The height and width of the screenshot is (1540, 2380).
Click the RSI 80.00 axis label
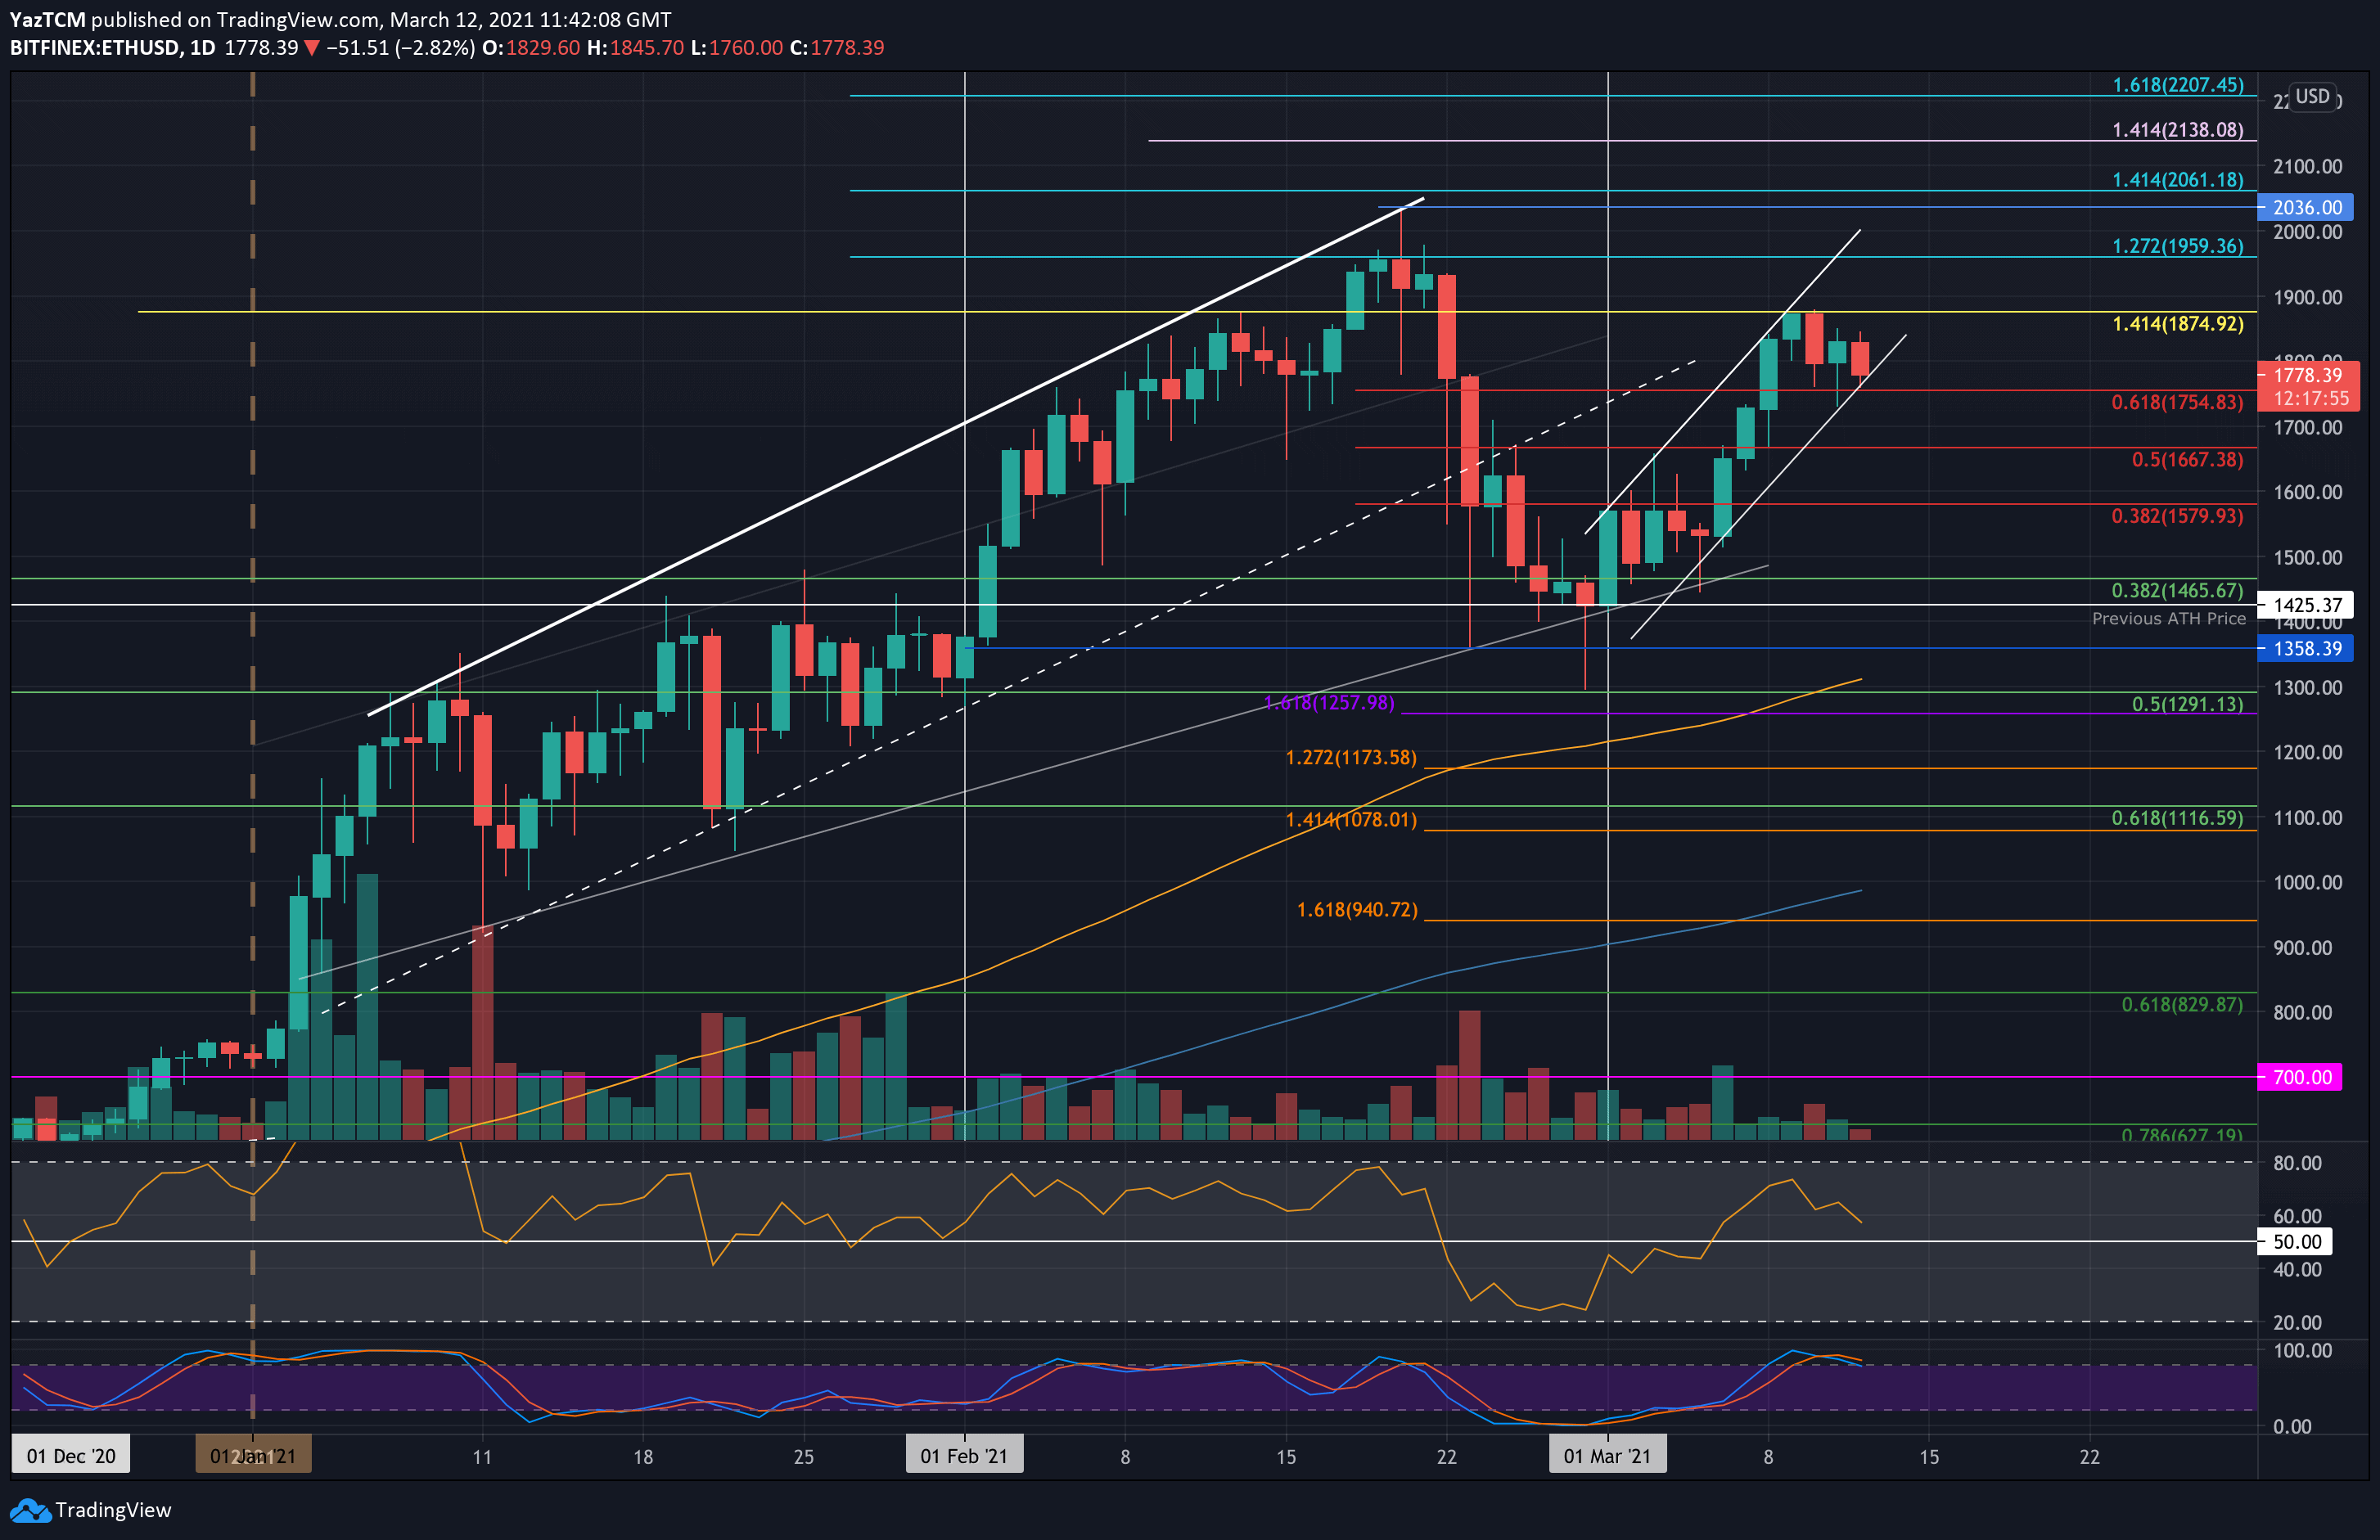coord(2297,1163)
